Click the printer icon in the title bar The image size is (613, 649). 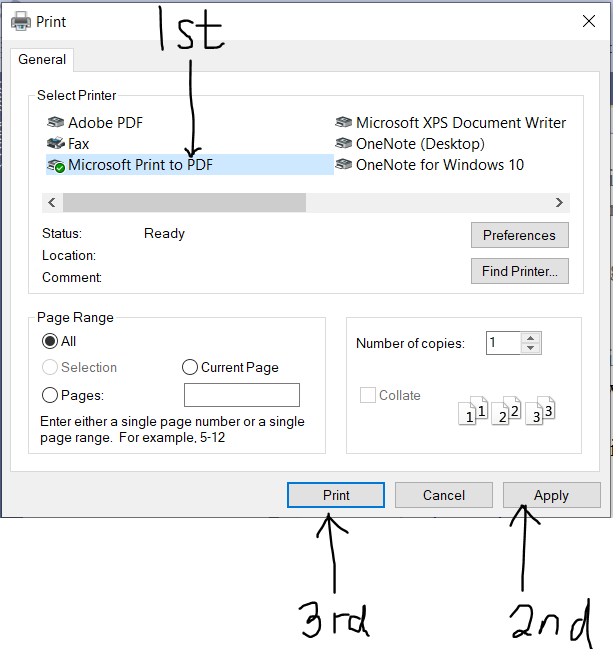pyautogui.click(x=21, y=21)
